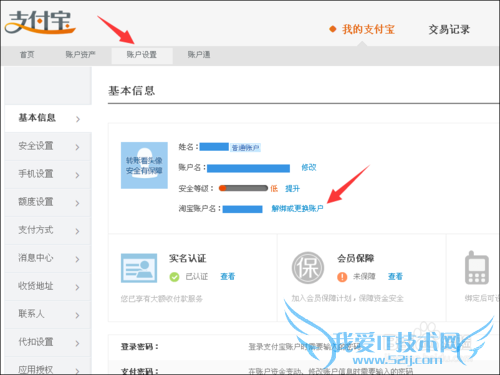Go to 首页 tab
This screenshot has width=500, height=375.
click(x=27, y=55)
